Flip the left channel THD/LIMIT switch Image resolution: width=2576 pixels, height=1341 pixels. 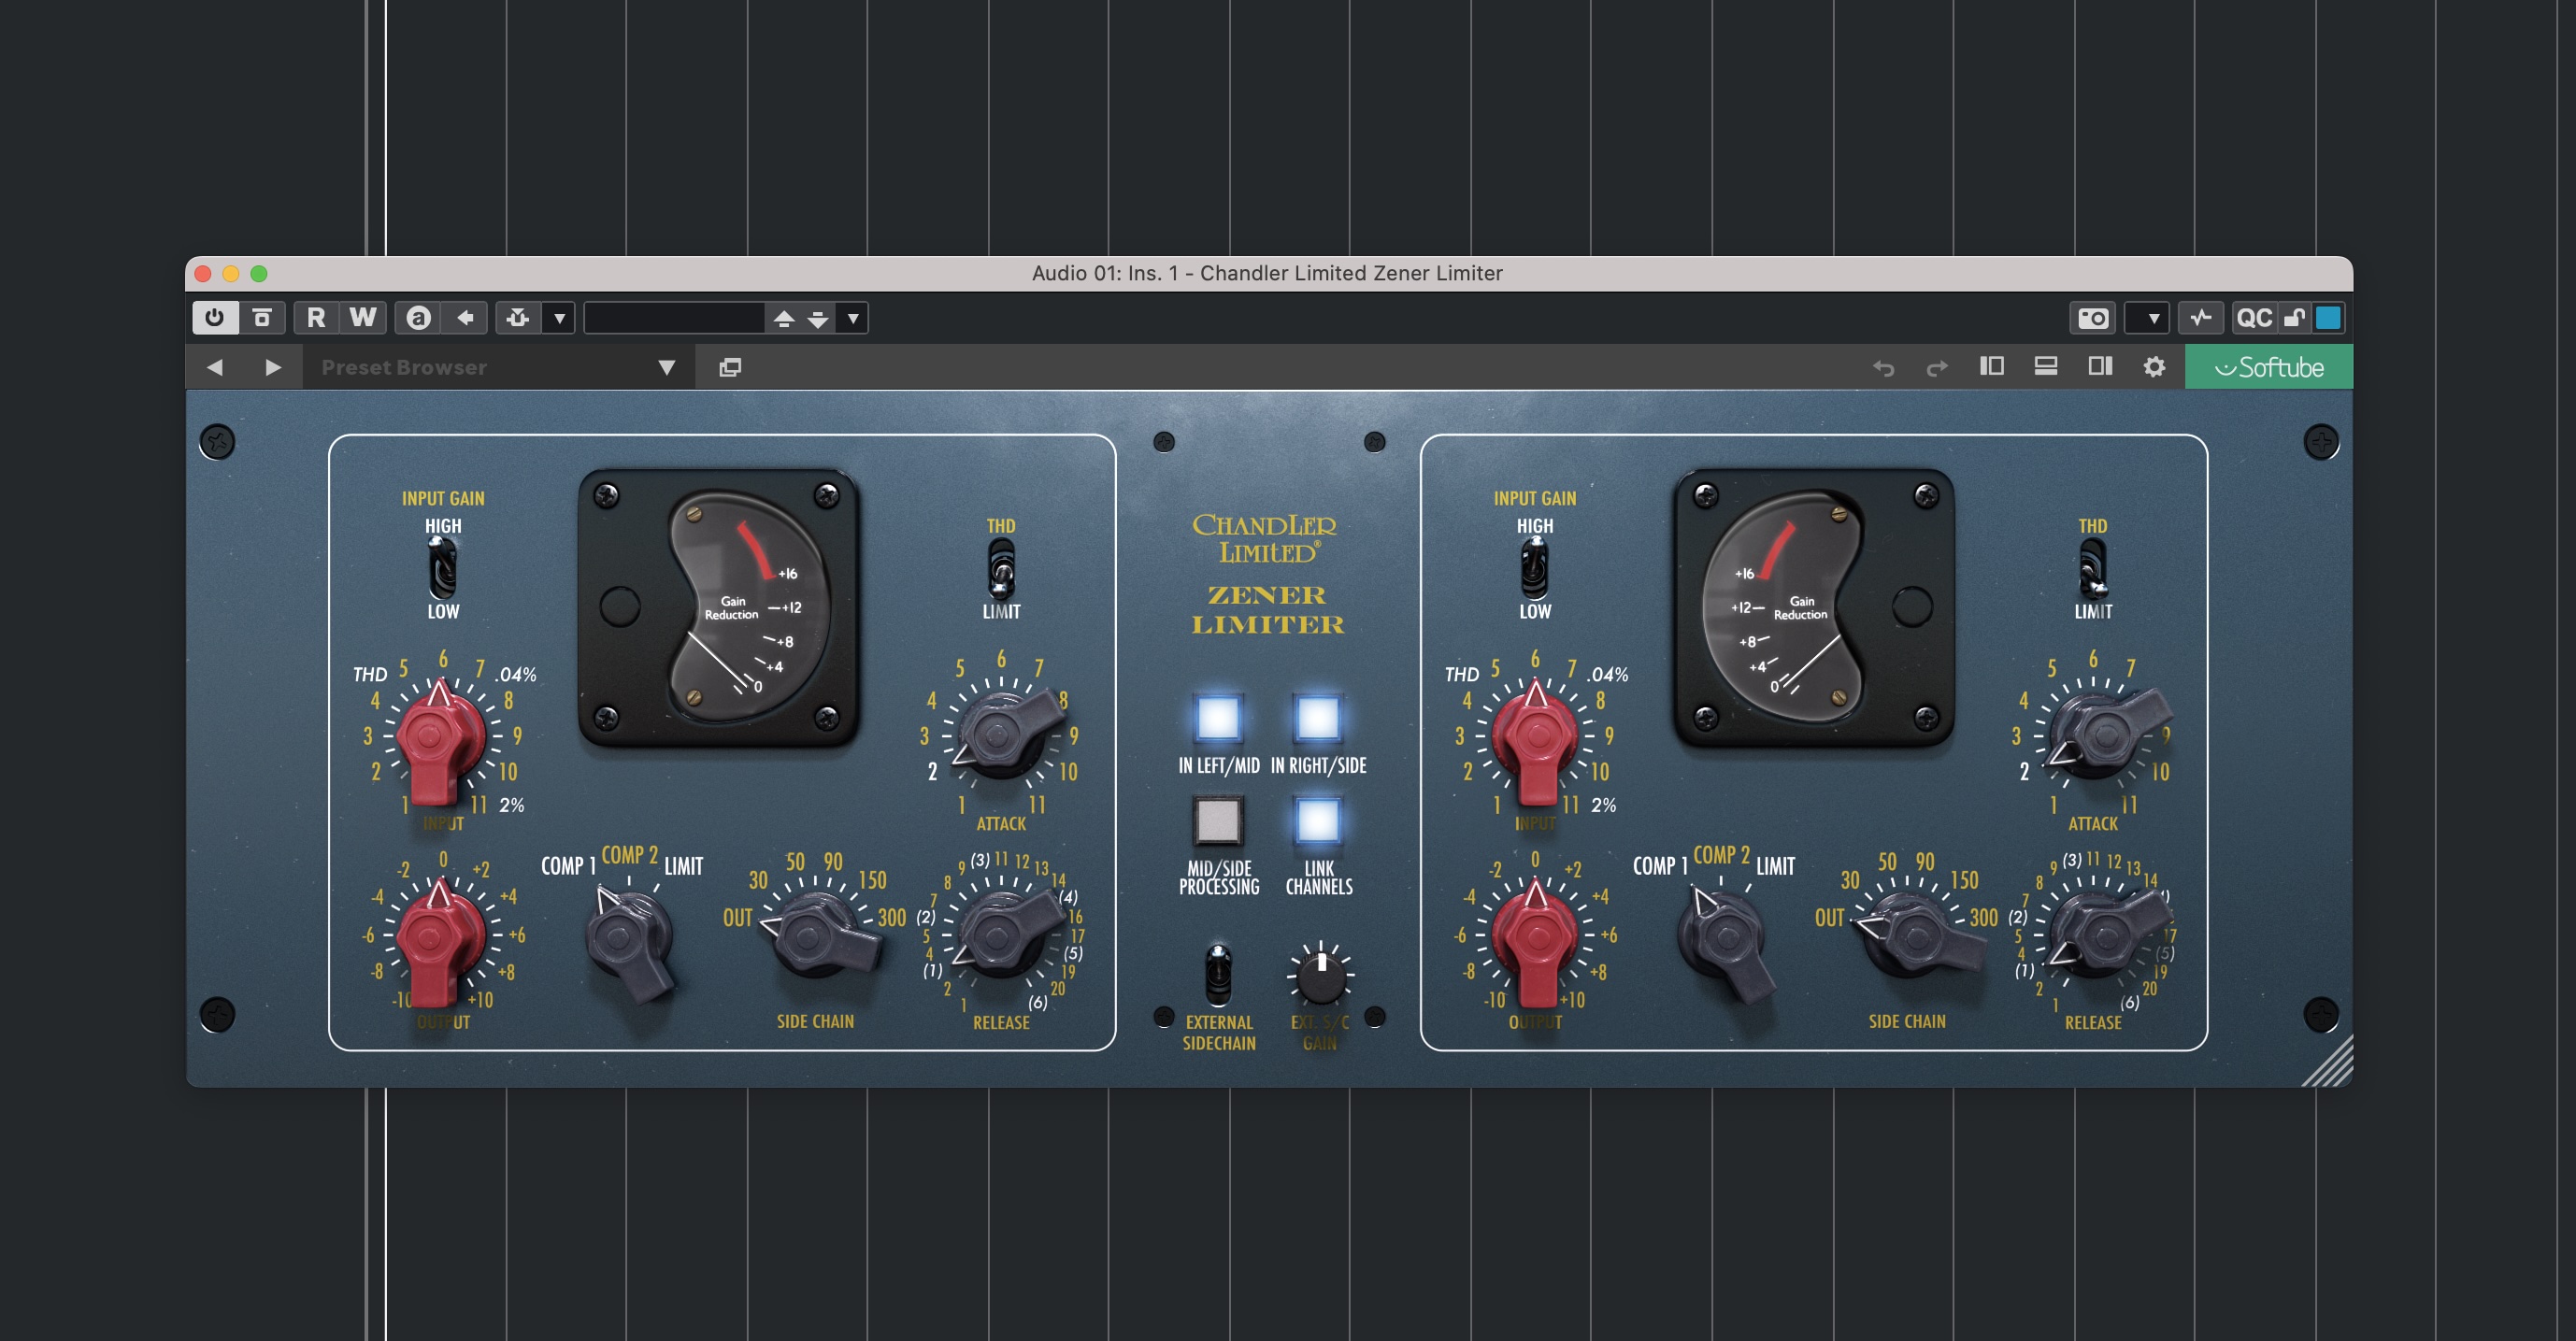[x=1001, y=567]
